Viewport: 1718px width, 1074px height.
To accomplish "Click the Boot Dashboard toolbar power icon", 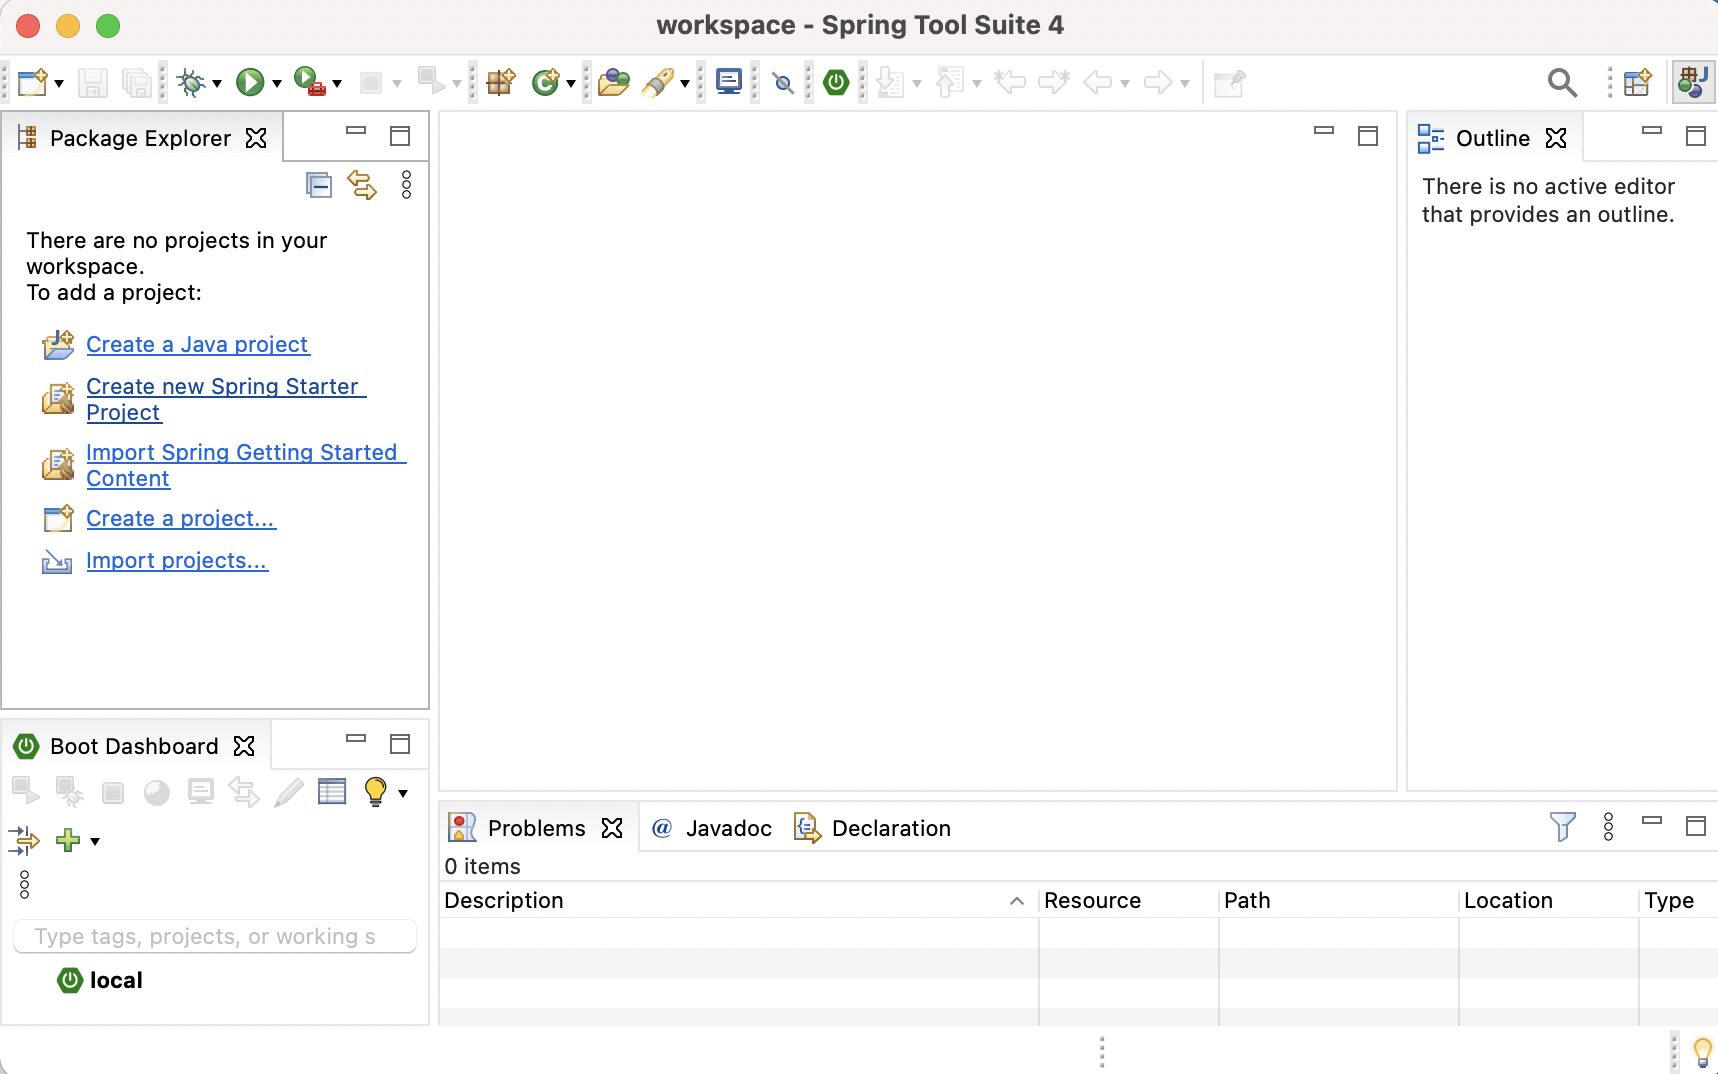I will [x=836, y=83].
